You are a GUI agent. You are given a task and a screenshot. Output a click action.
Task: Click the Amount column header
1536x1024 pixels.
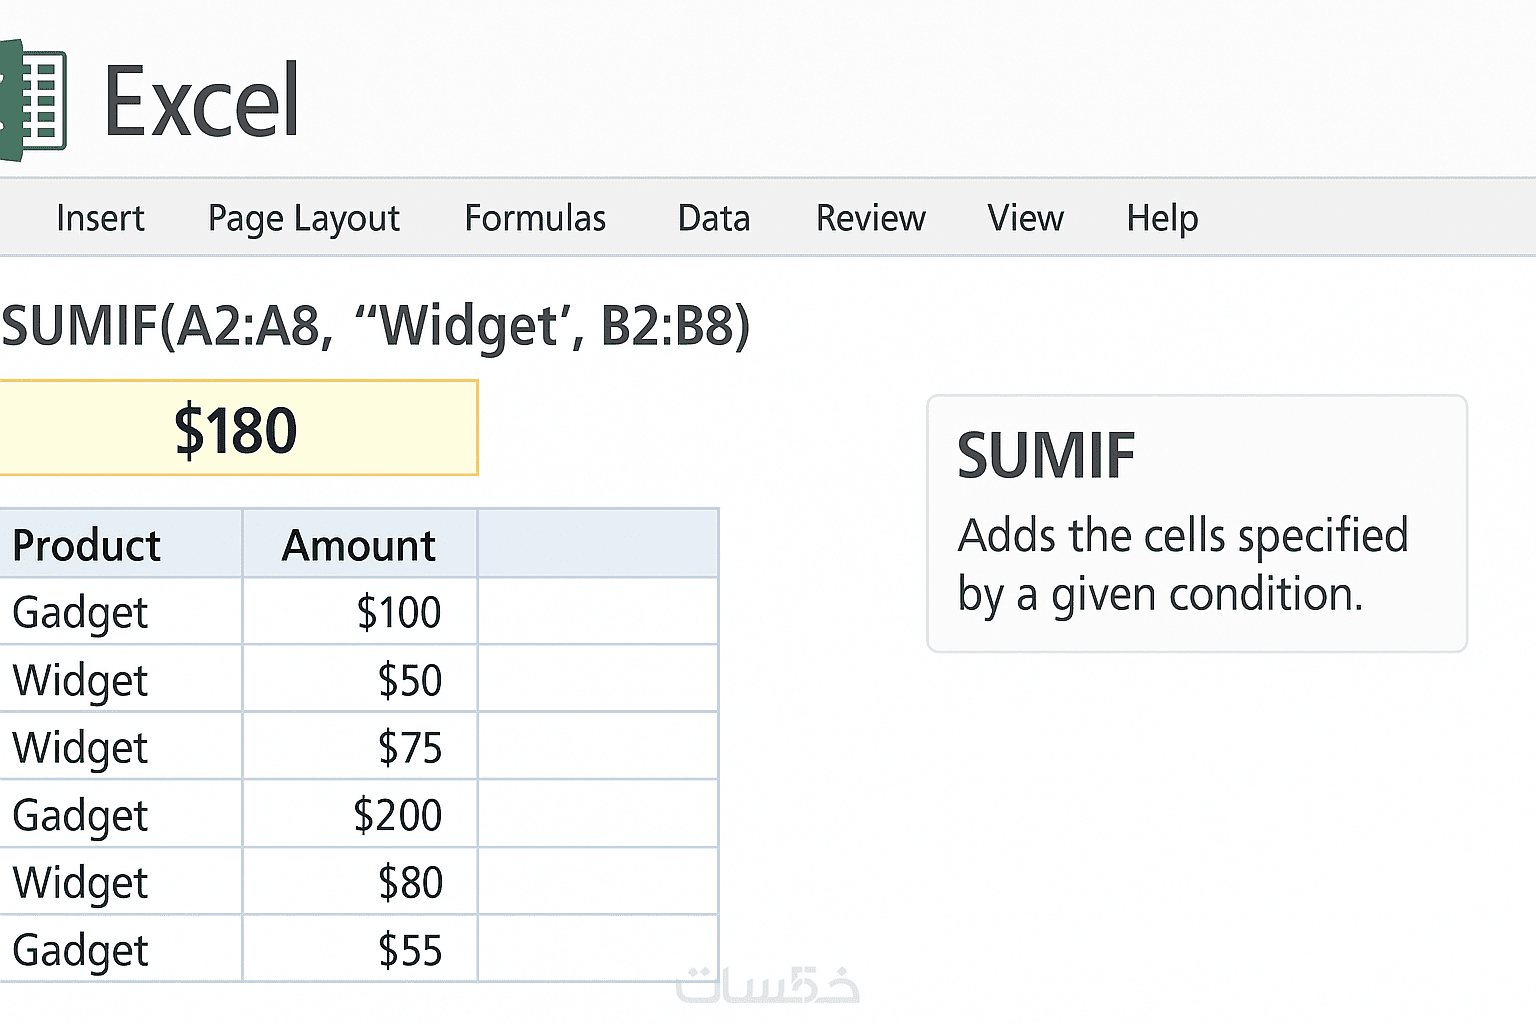[x=359, y=546]
